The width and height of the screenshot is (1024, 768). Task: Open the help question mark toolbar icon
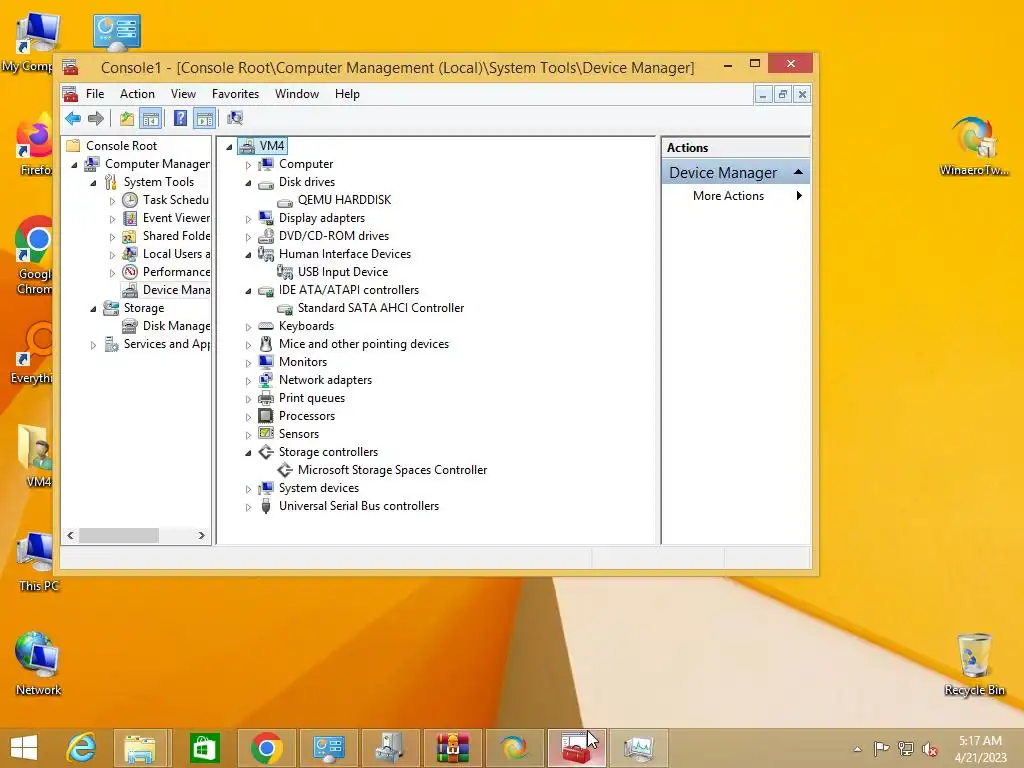180,118
